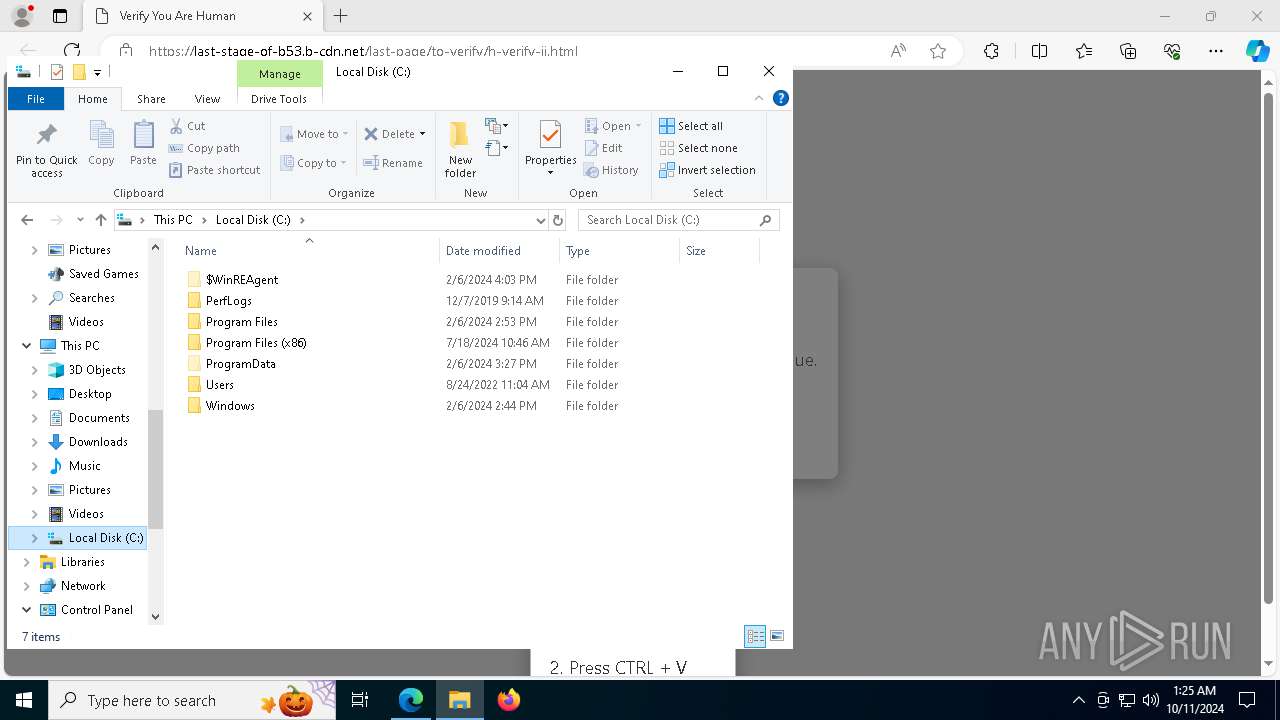Click Copy path in ribbon
This screenshot has height=720, width=1280.
pyautogui.click(x=204, y=148)
